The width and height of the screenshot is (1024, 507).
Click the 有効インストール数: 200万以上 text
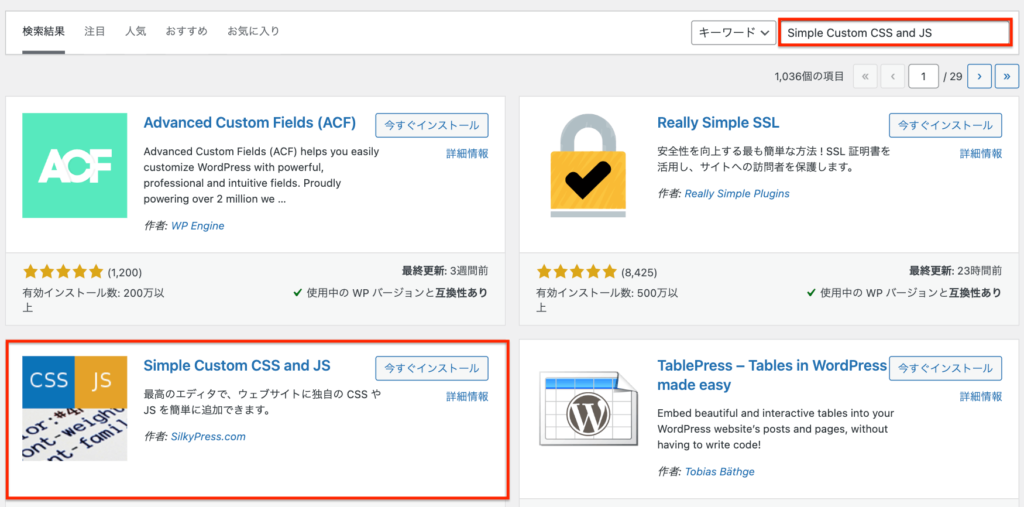(x=93, y=300)
